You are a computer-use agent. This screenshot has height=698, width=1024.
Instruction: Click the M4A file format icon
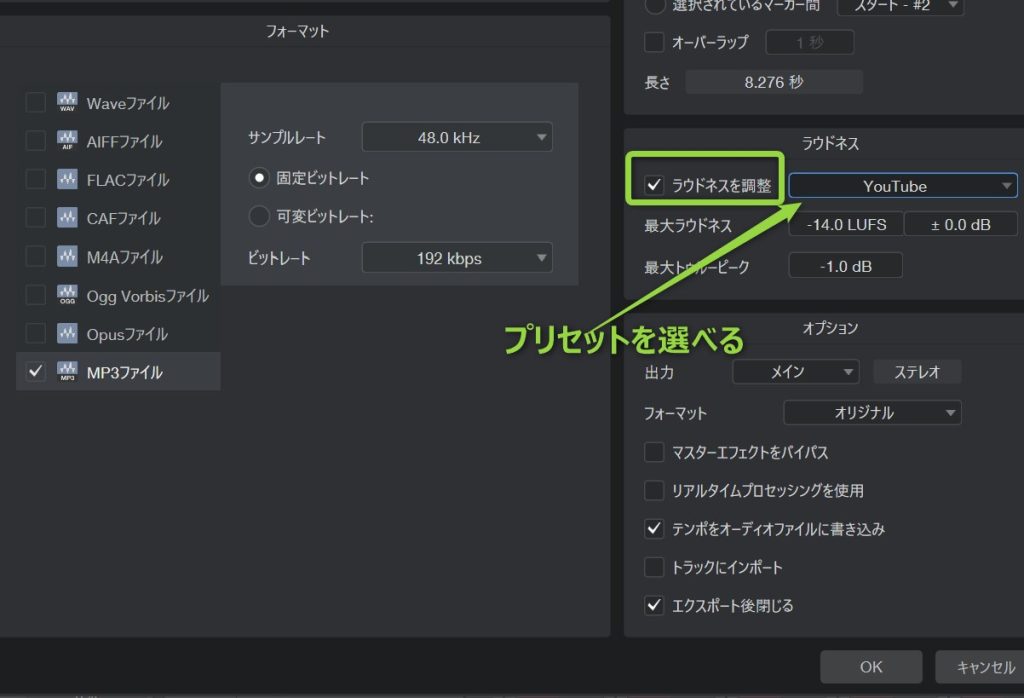[67, 257]
